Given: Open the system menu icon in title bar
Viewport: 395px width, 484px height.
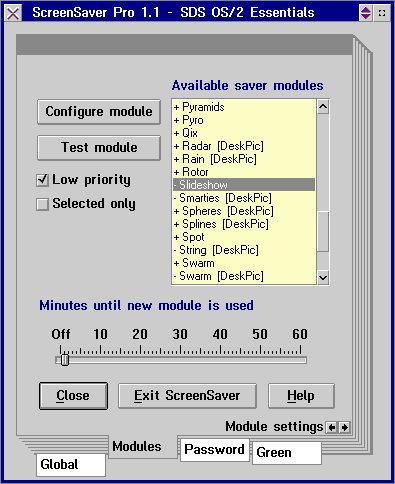Looking at the screenshot, I should click(x=13, y=13).
